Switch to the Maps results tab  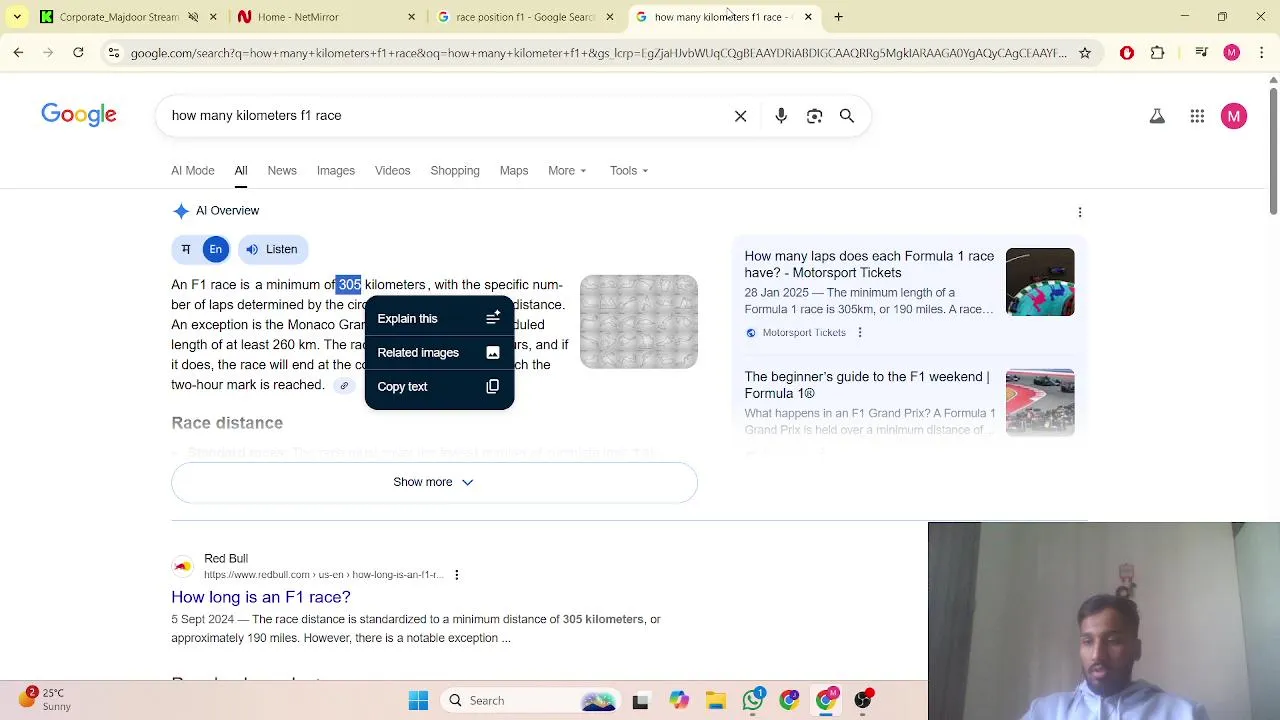click(x=514, y=171)
